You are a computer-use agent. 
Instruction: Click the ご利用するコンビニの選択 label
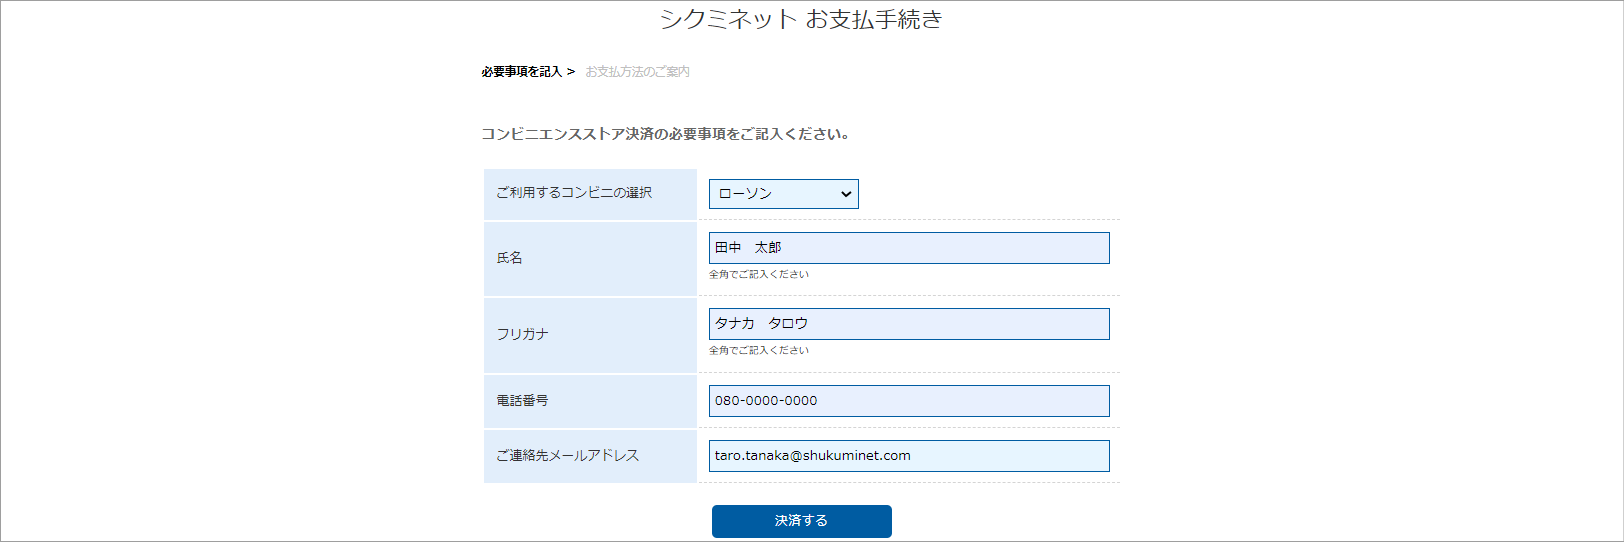point(574,193)
